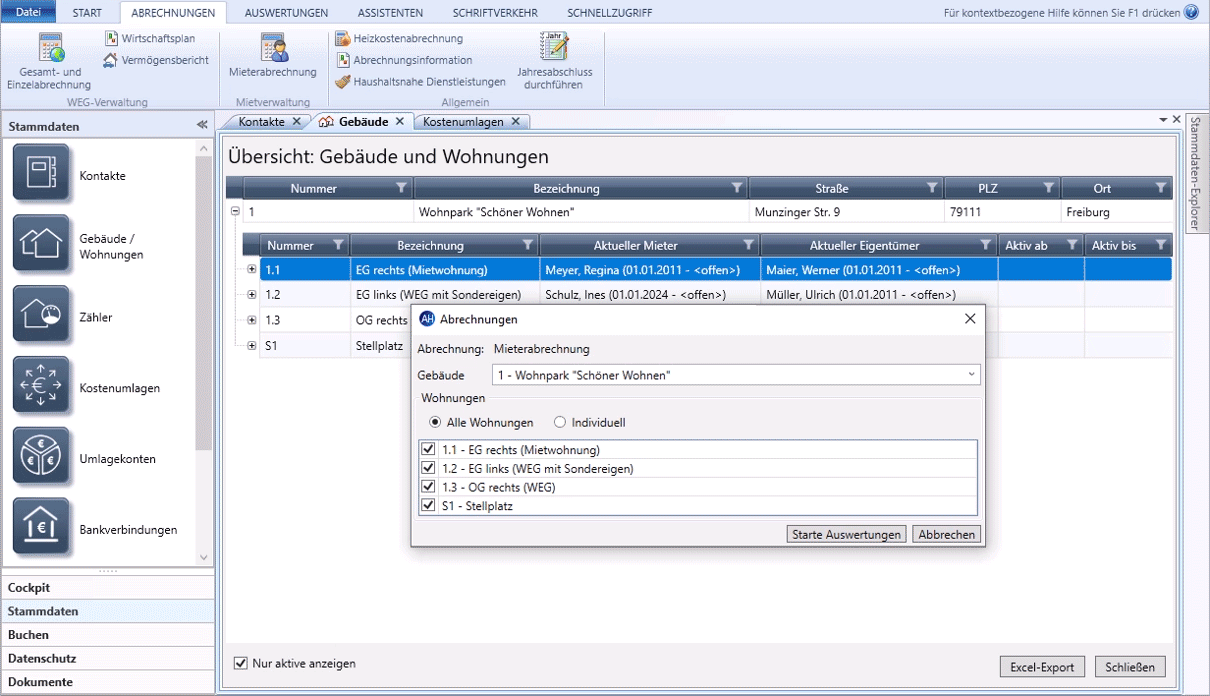Select the Schulz, Ines tenant cell
This screenshot has width=1210, height=696.
[649, 295]
